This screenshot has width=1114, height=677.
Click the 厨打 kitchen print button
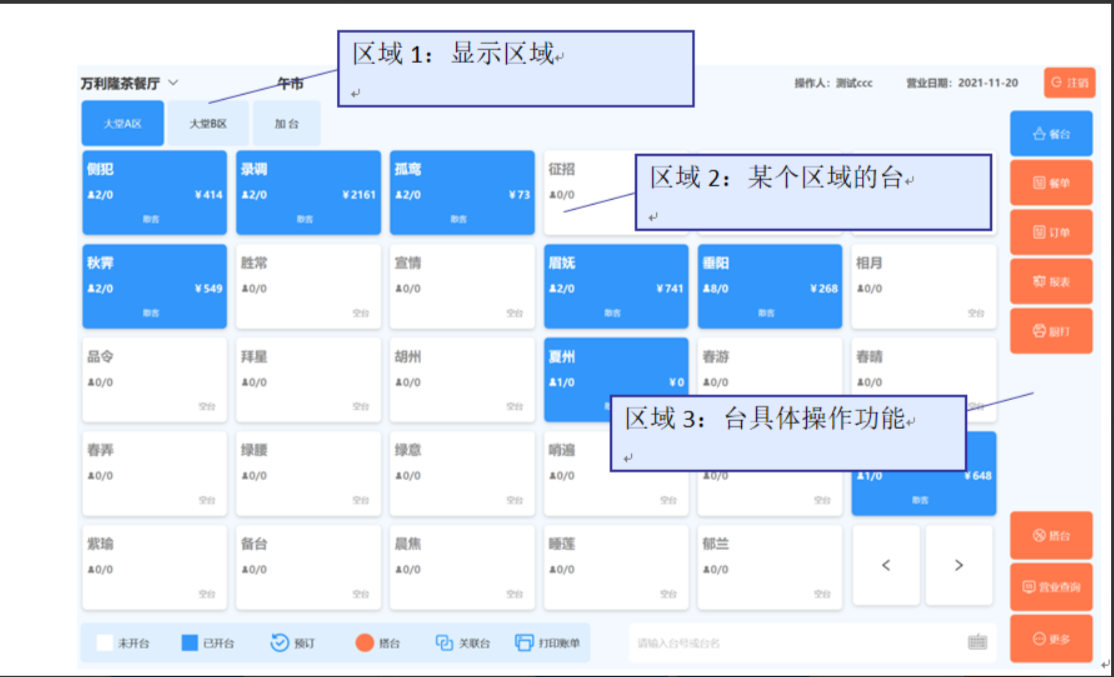(1051, 331)
